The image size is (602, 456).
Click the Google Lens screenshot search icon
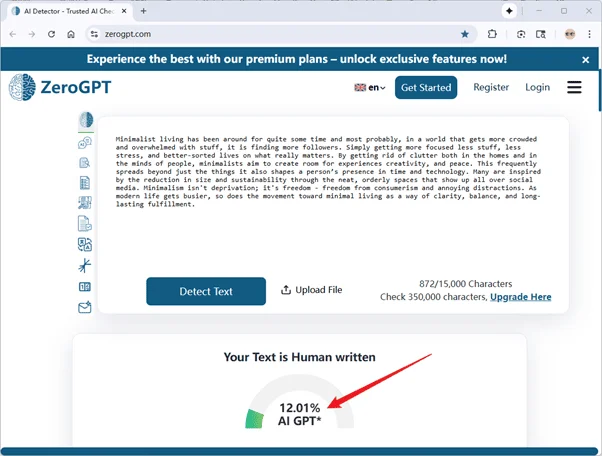521,34
